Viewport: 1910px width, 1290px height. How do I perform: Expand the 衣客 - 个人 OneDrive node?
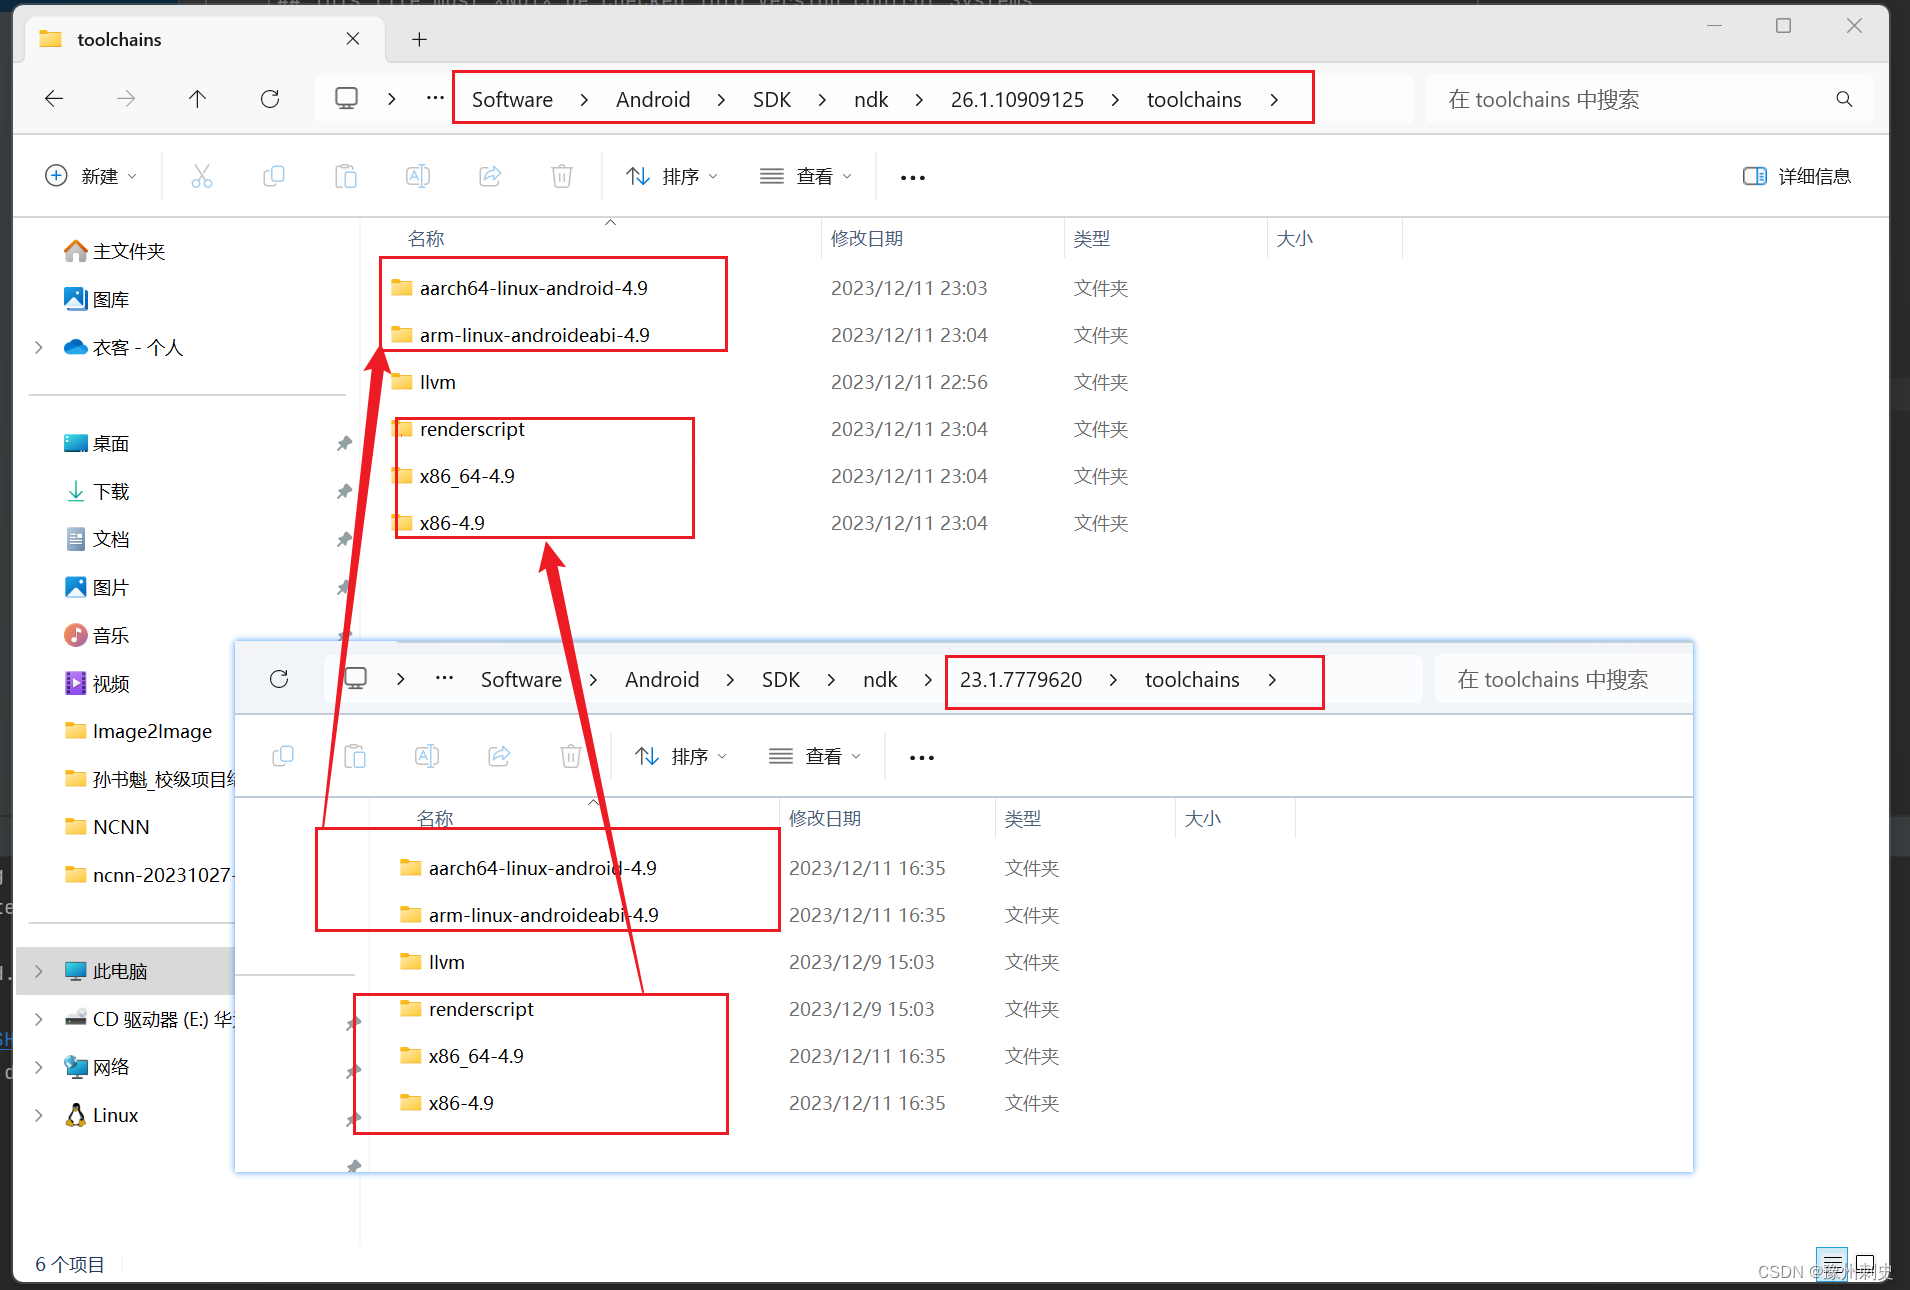tap(39, 347)
